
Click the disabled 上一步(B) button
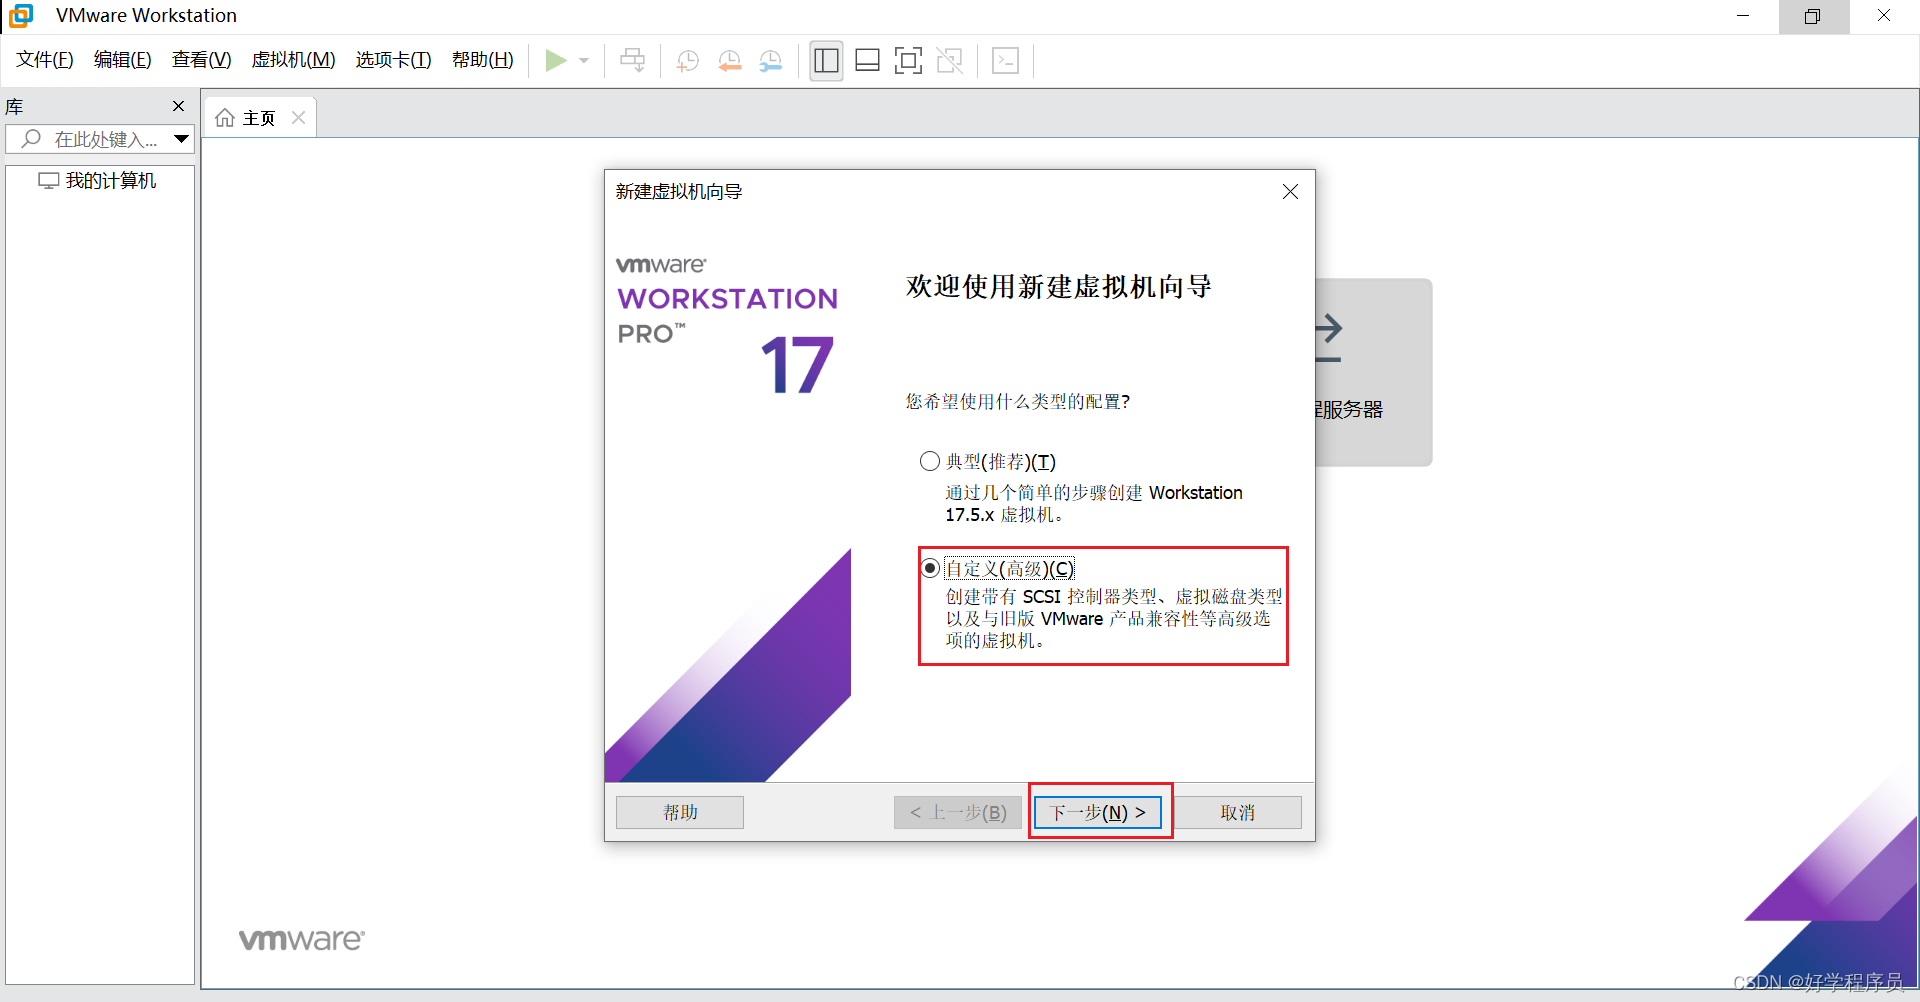[958, 812]
